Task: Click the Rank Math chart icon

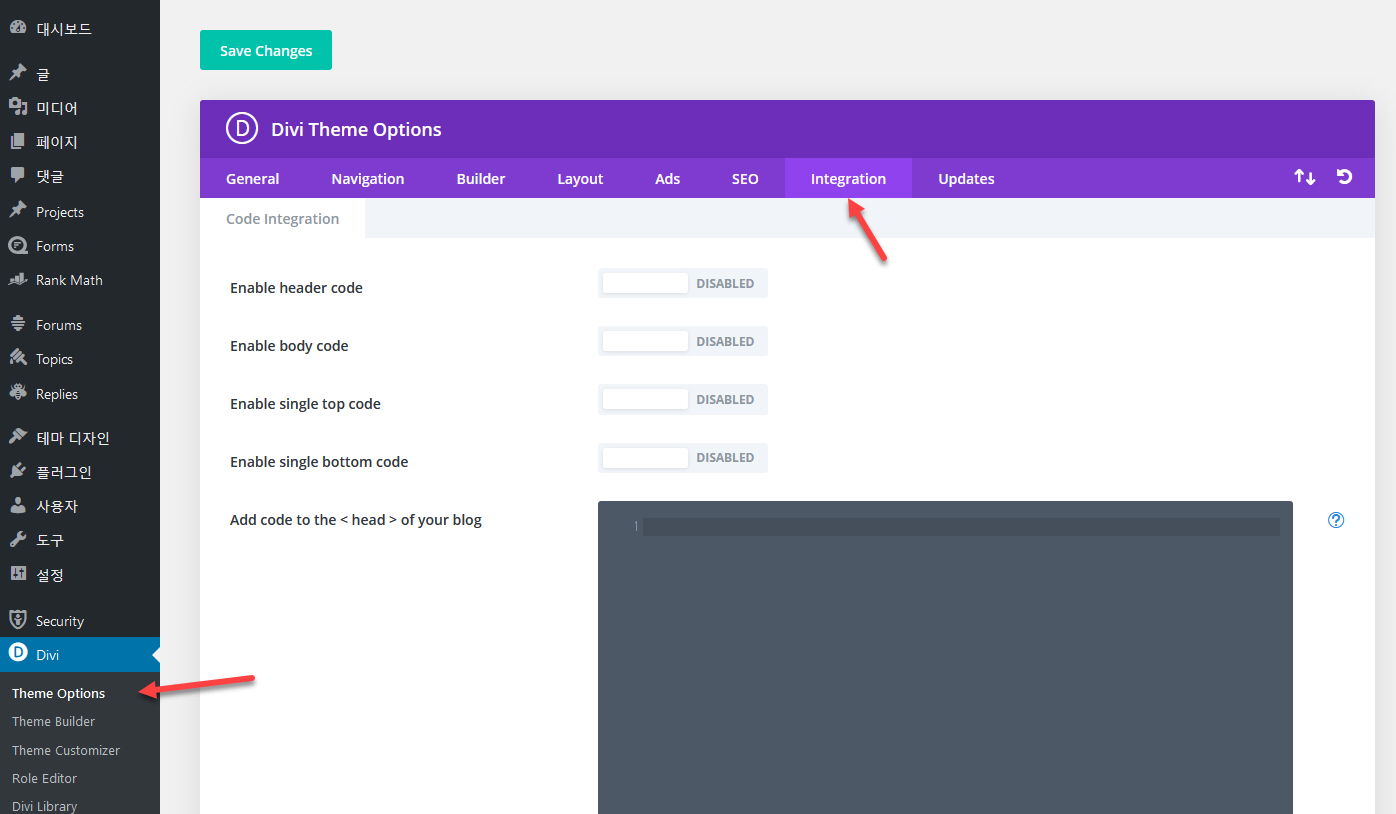Action: [x=18, y=279]
